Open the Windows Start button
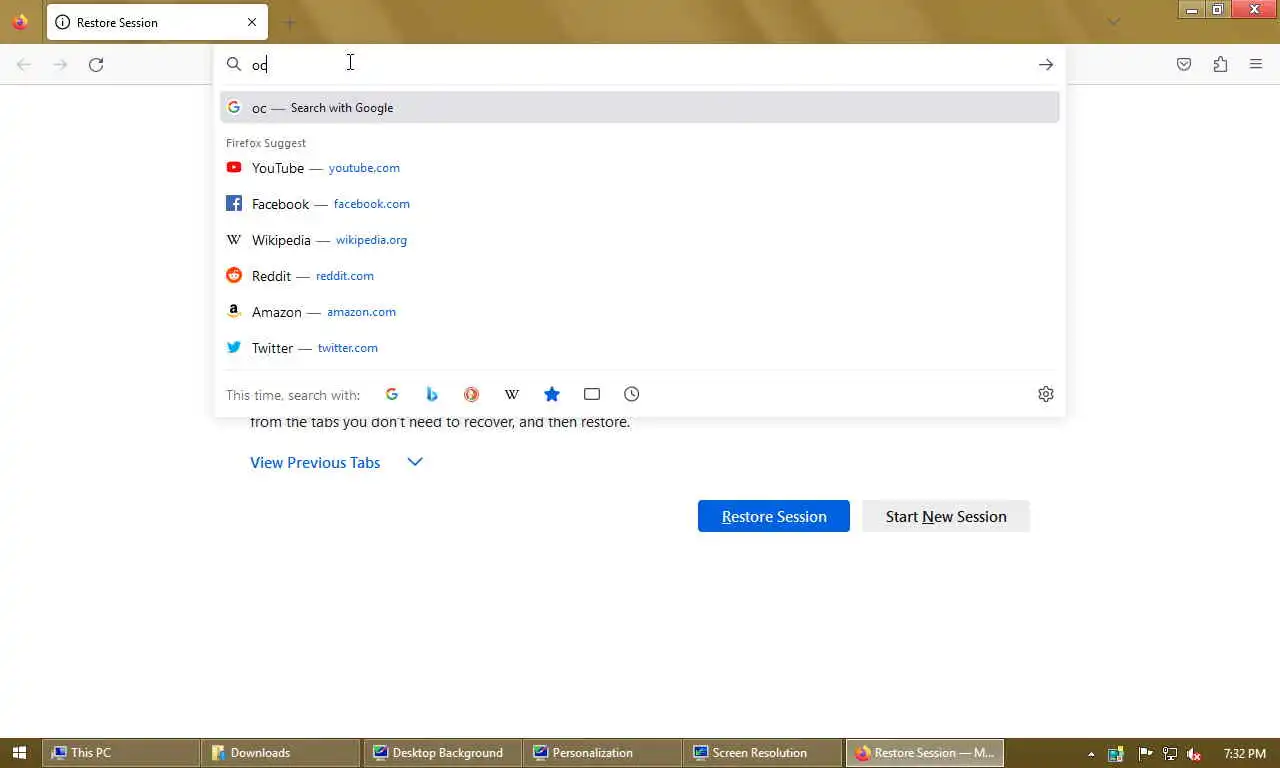 coord(19,753)
